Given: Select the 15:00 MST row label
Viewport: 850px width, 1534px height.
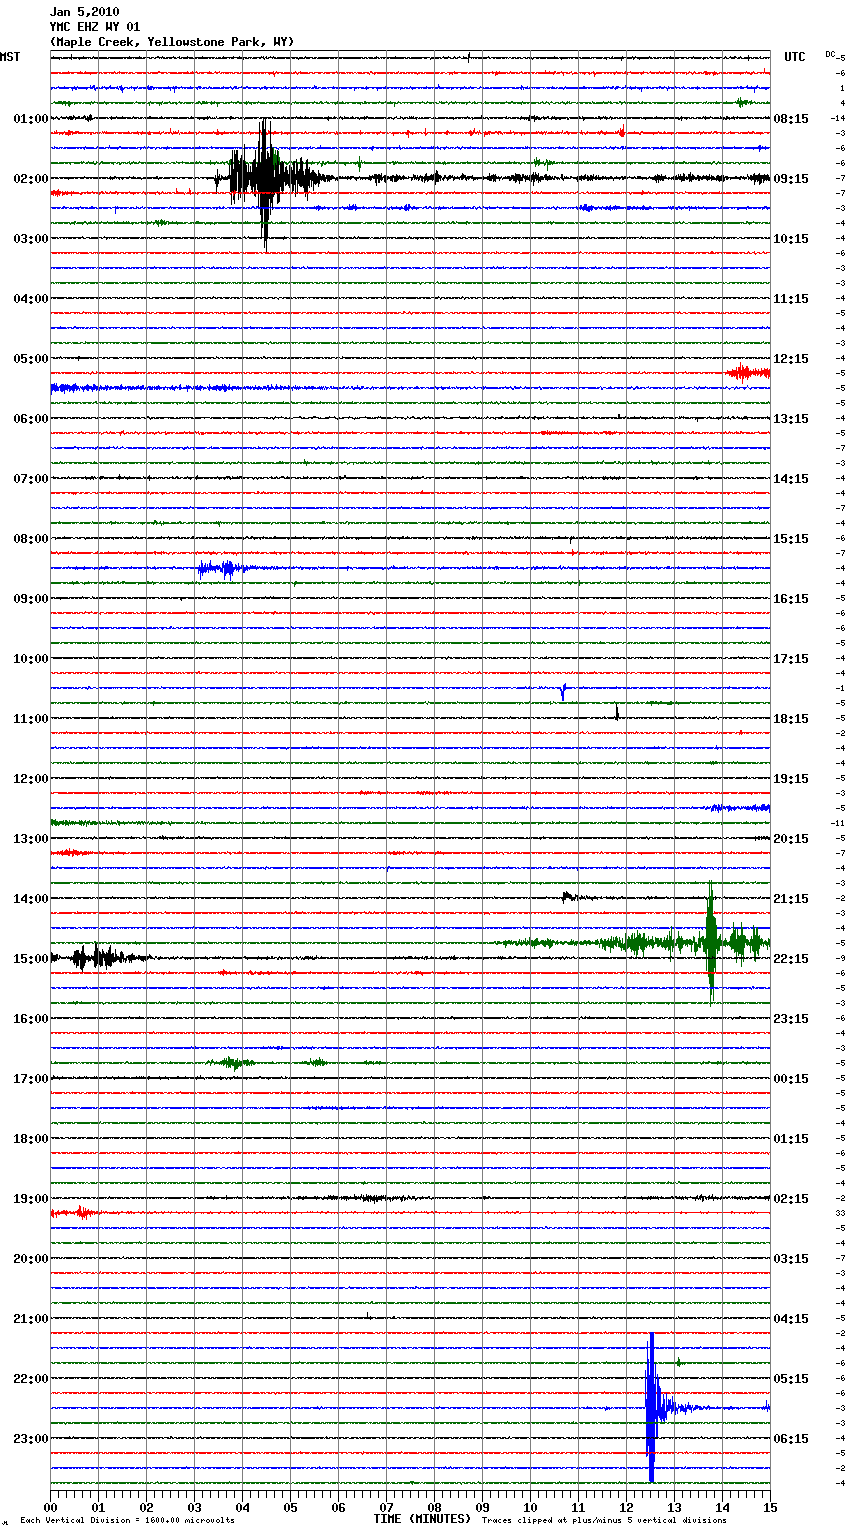Looking at the screenshot, I should point(31,958).
